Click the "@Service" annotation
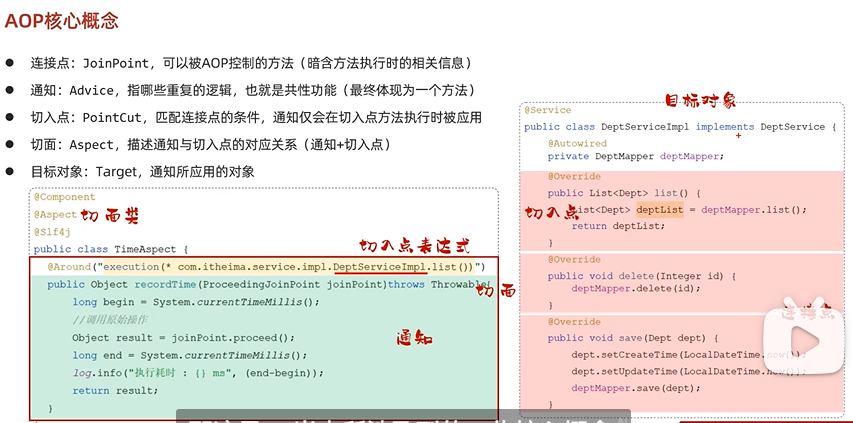The image size is (853, 423). click(x=548, y=110)
